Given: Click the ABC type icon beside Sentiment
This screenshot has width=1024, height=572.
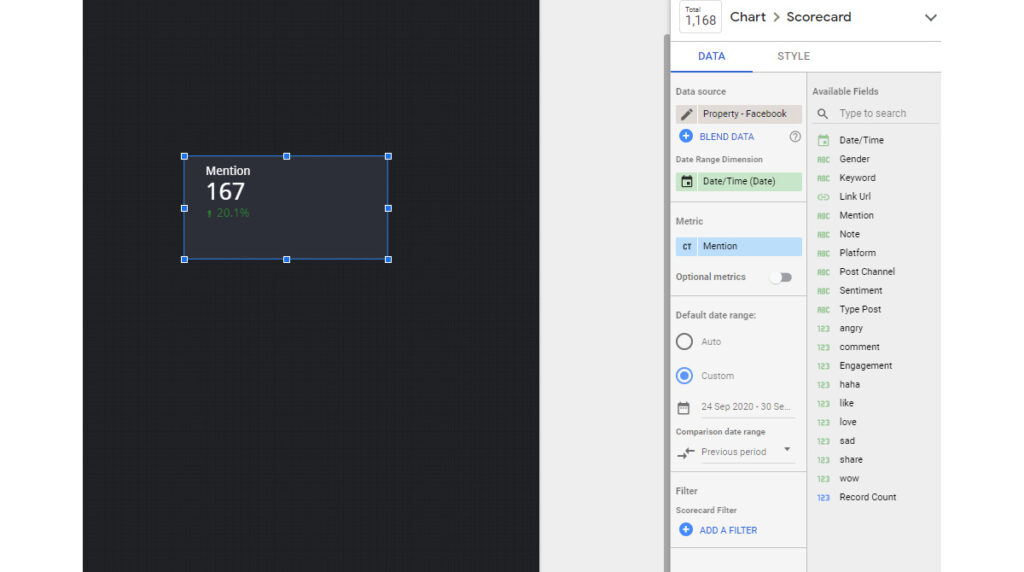Looking at the screenshot, I should [824, 291].
